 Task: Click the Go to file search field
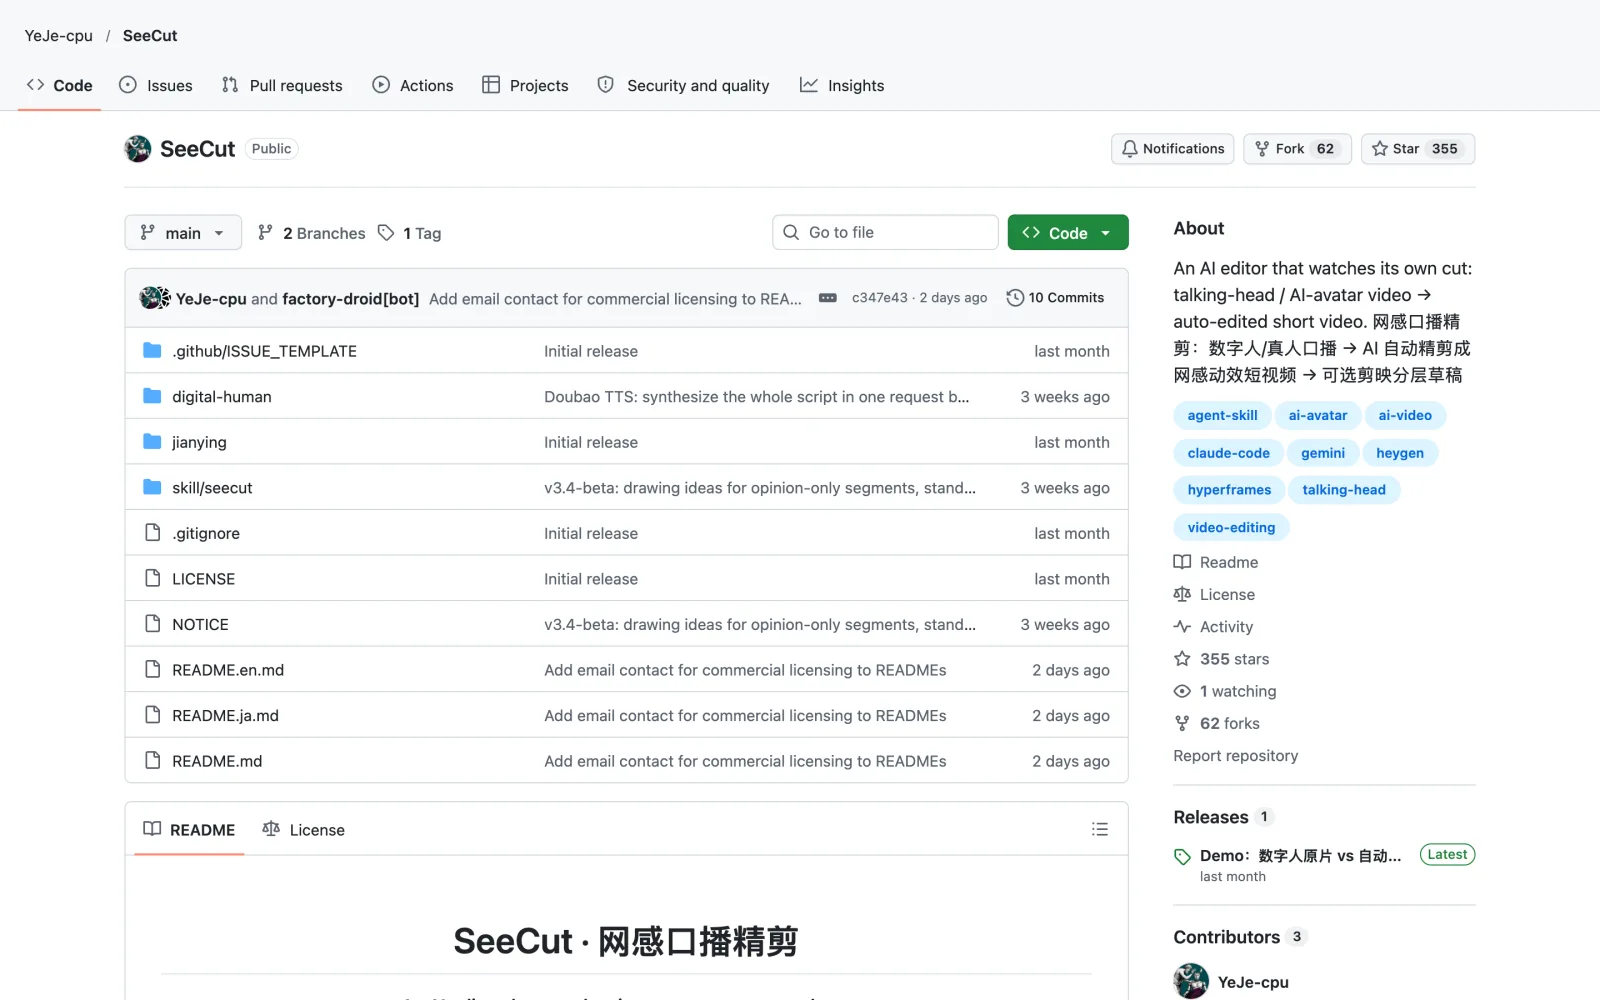(885, 232)
